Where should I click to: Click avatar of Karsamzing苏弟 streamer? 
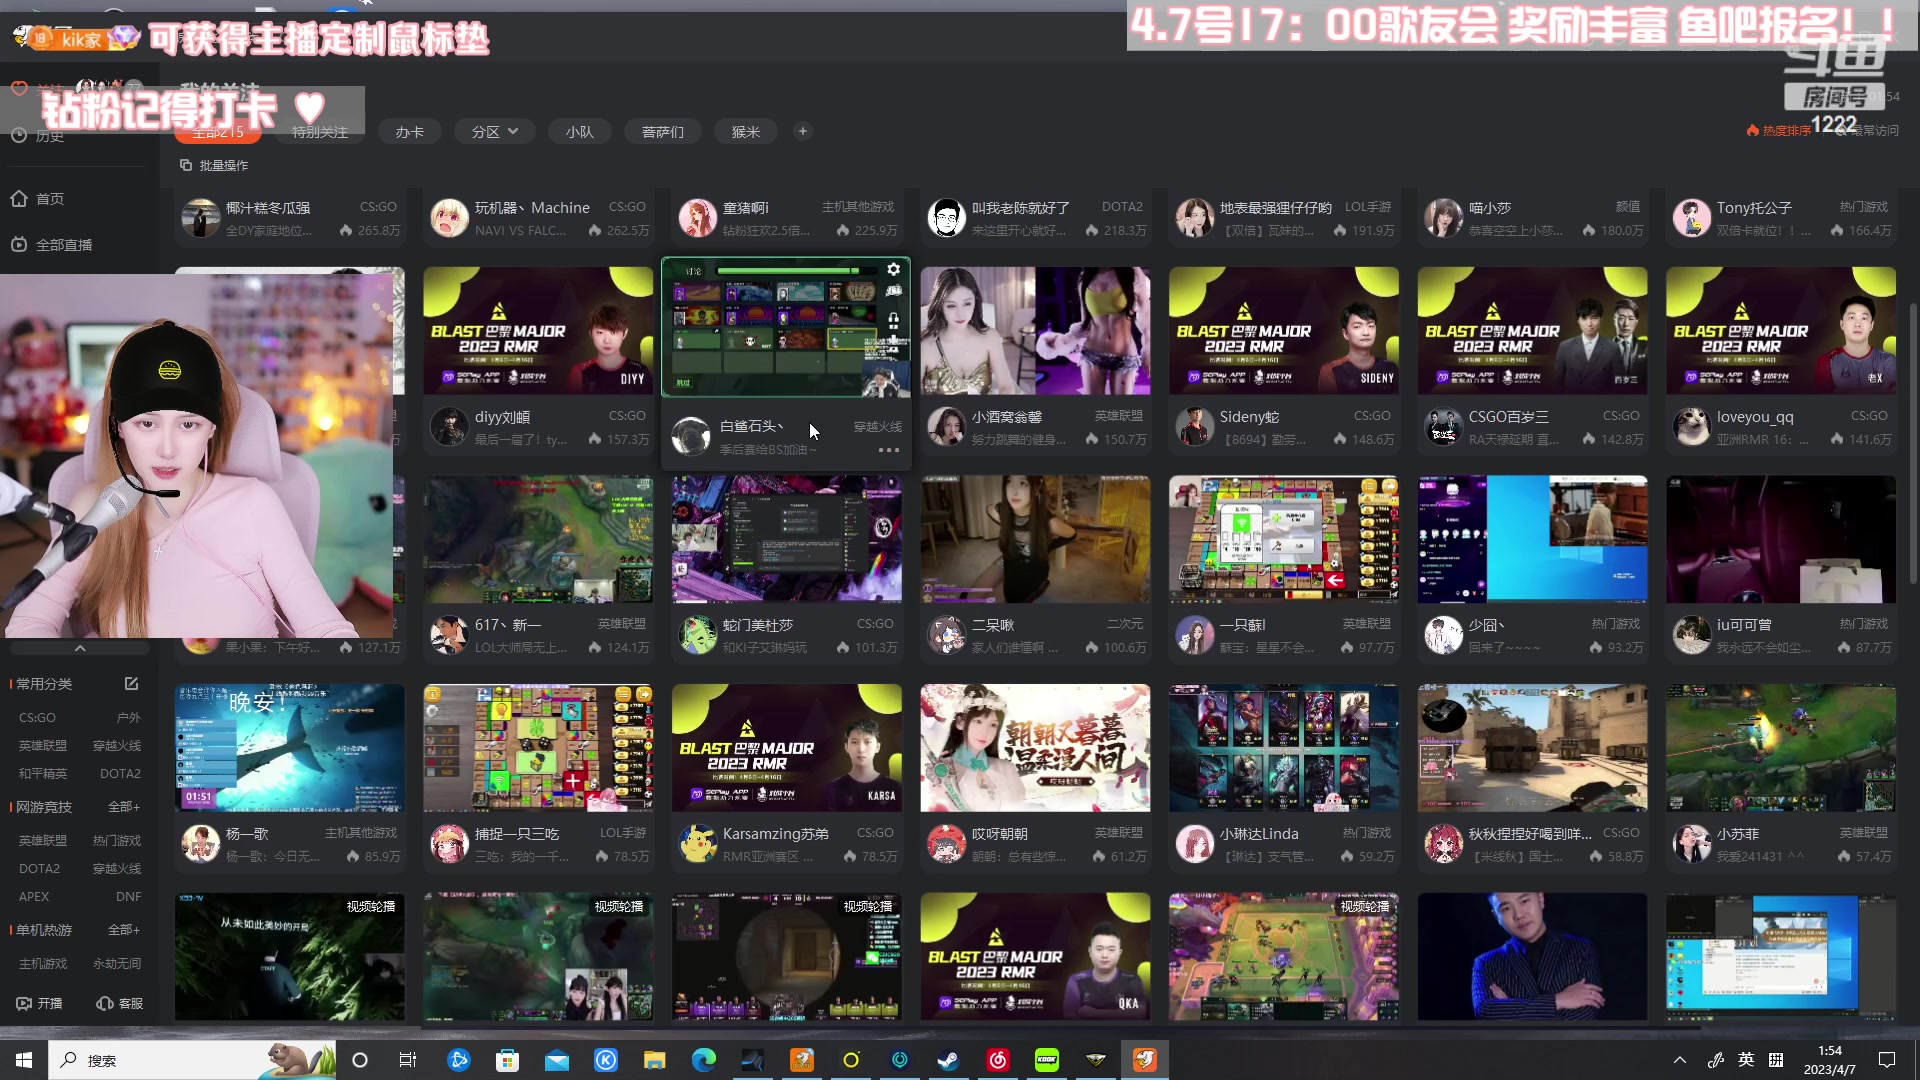click(698, 844)
